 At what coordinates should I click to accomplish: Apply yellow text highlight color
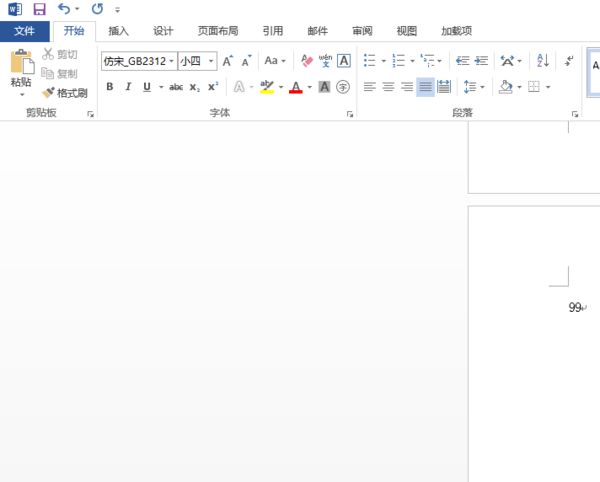(267, 87)
